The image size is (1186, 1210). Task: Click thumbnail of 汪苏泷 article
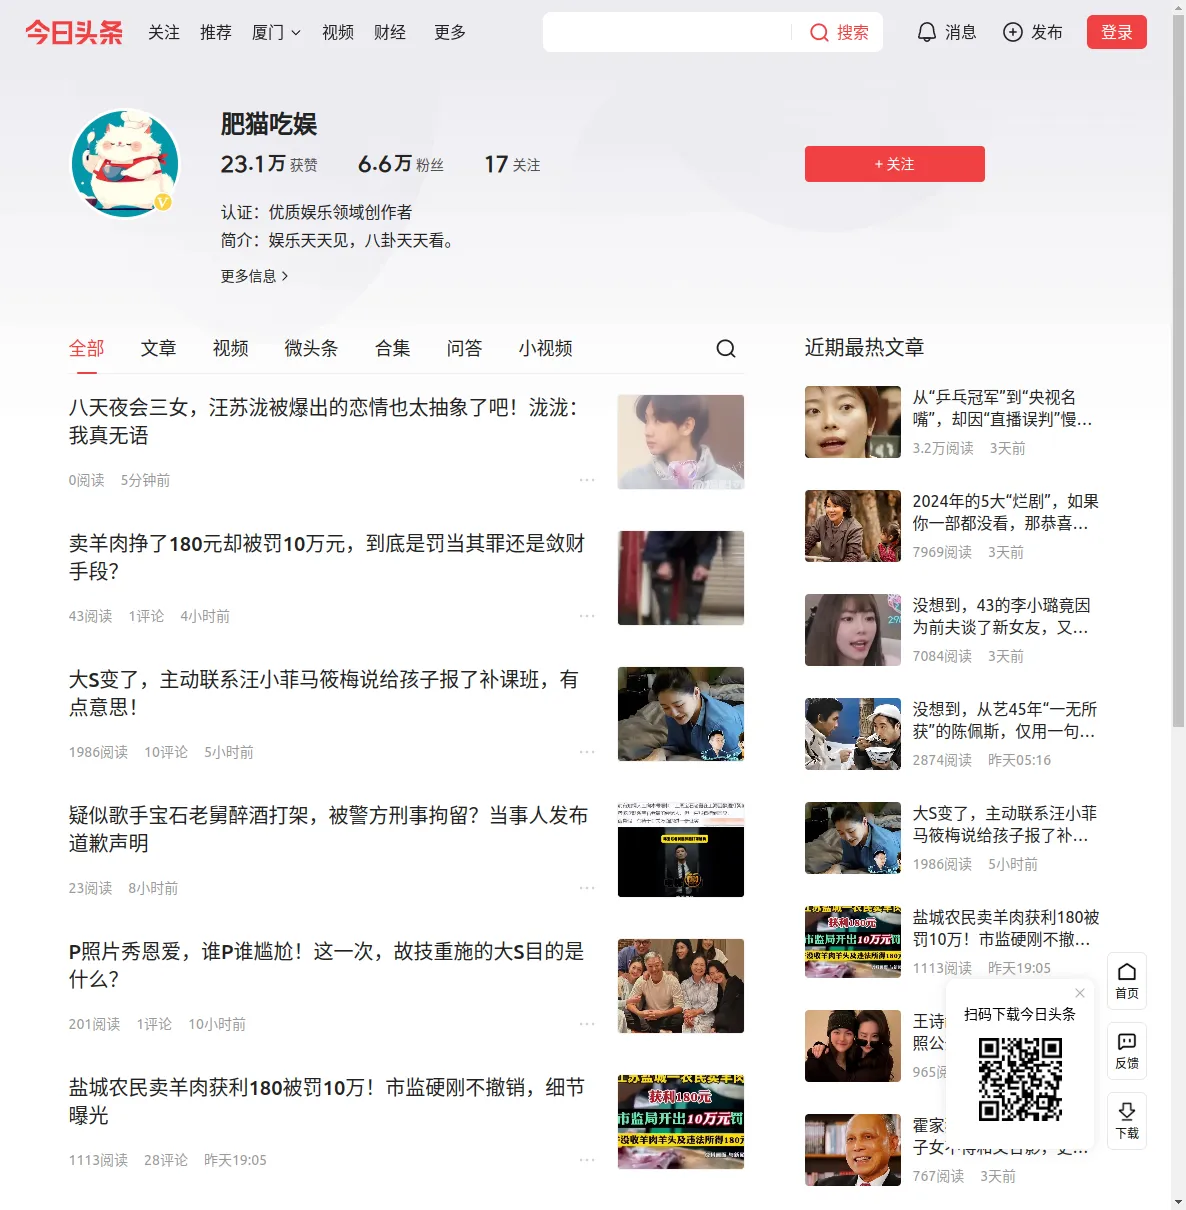pos(681,442)
